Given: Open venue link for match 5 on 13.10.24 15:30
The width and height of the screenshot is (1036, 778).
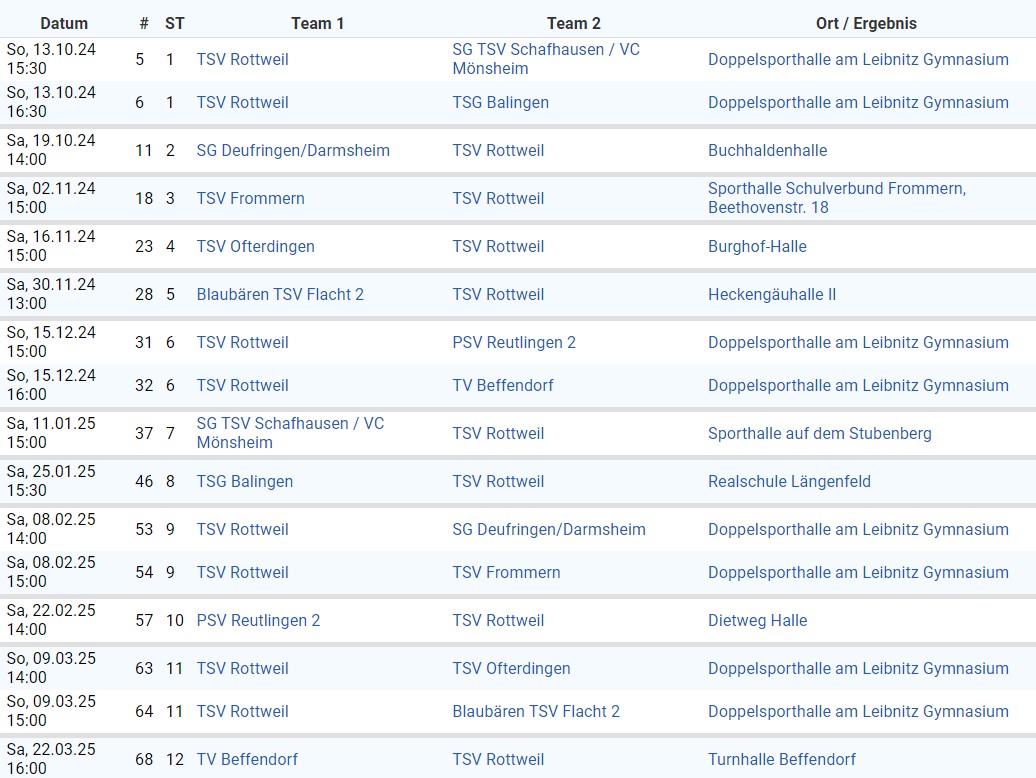Looking at the screenshot, I should click(x=858, y=59).
